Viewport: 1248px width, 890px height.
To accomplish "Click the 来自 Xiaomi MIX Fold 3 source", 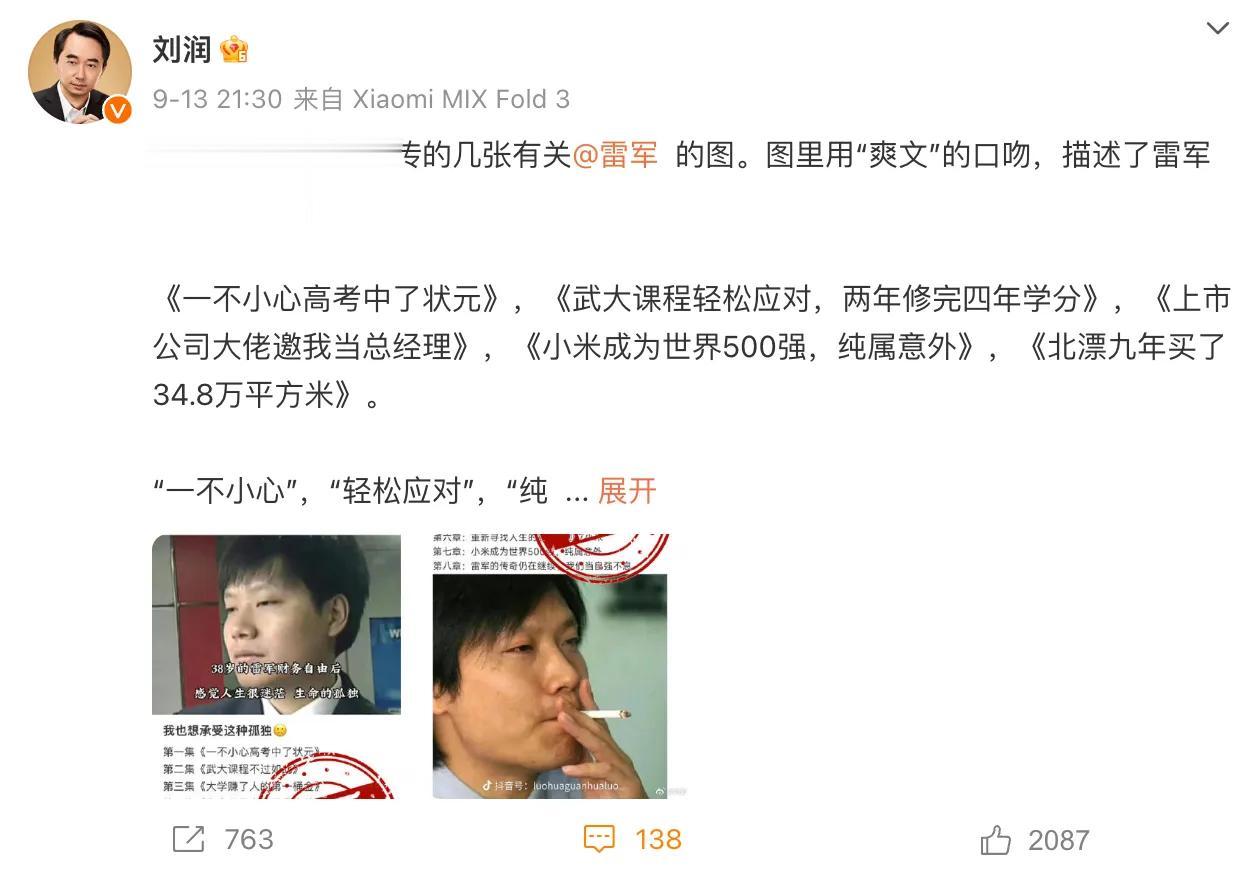I will [431, 99].
